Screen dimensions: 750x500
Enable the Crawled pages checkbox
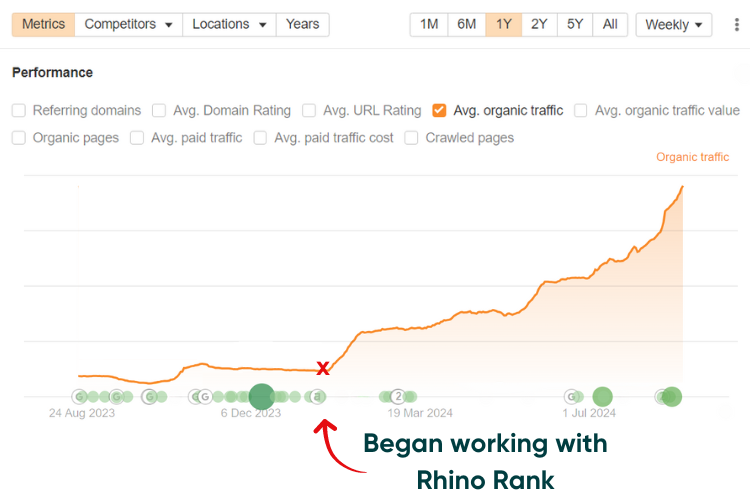(411, 138)
